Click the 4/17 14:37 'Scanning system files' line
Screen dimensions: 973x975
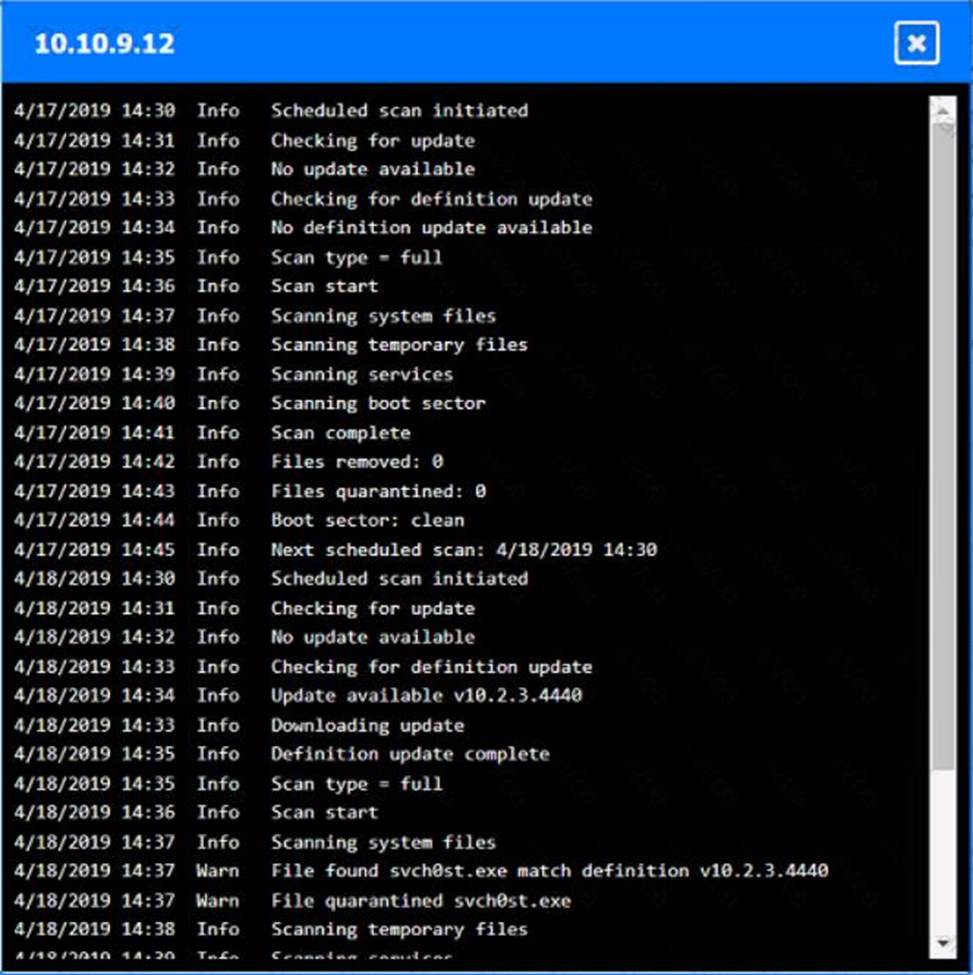click(383, 316)
